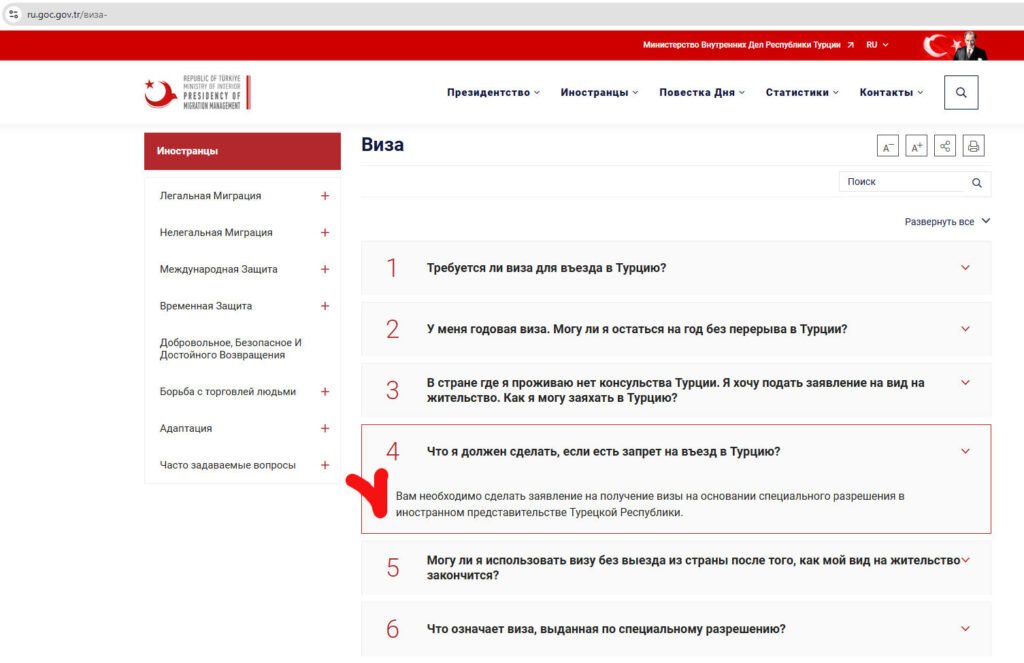
Task: Click into the Поиск search field
Action: pyautogui.click(x=900, y=182)
